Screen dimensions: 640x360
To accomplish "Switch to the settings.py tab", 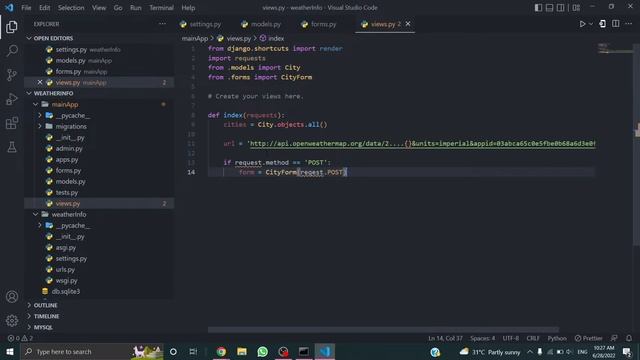I will pos(200,24).
